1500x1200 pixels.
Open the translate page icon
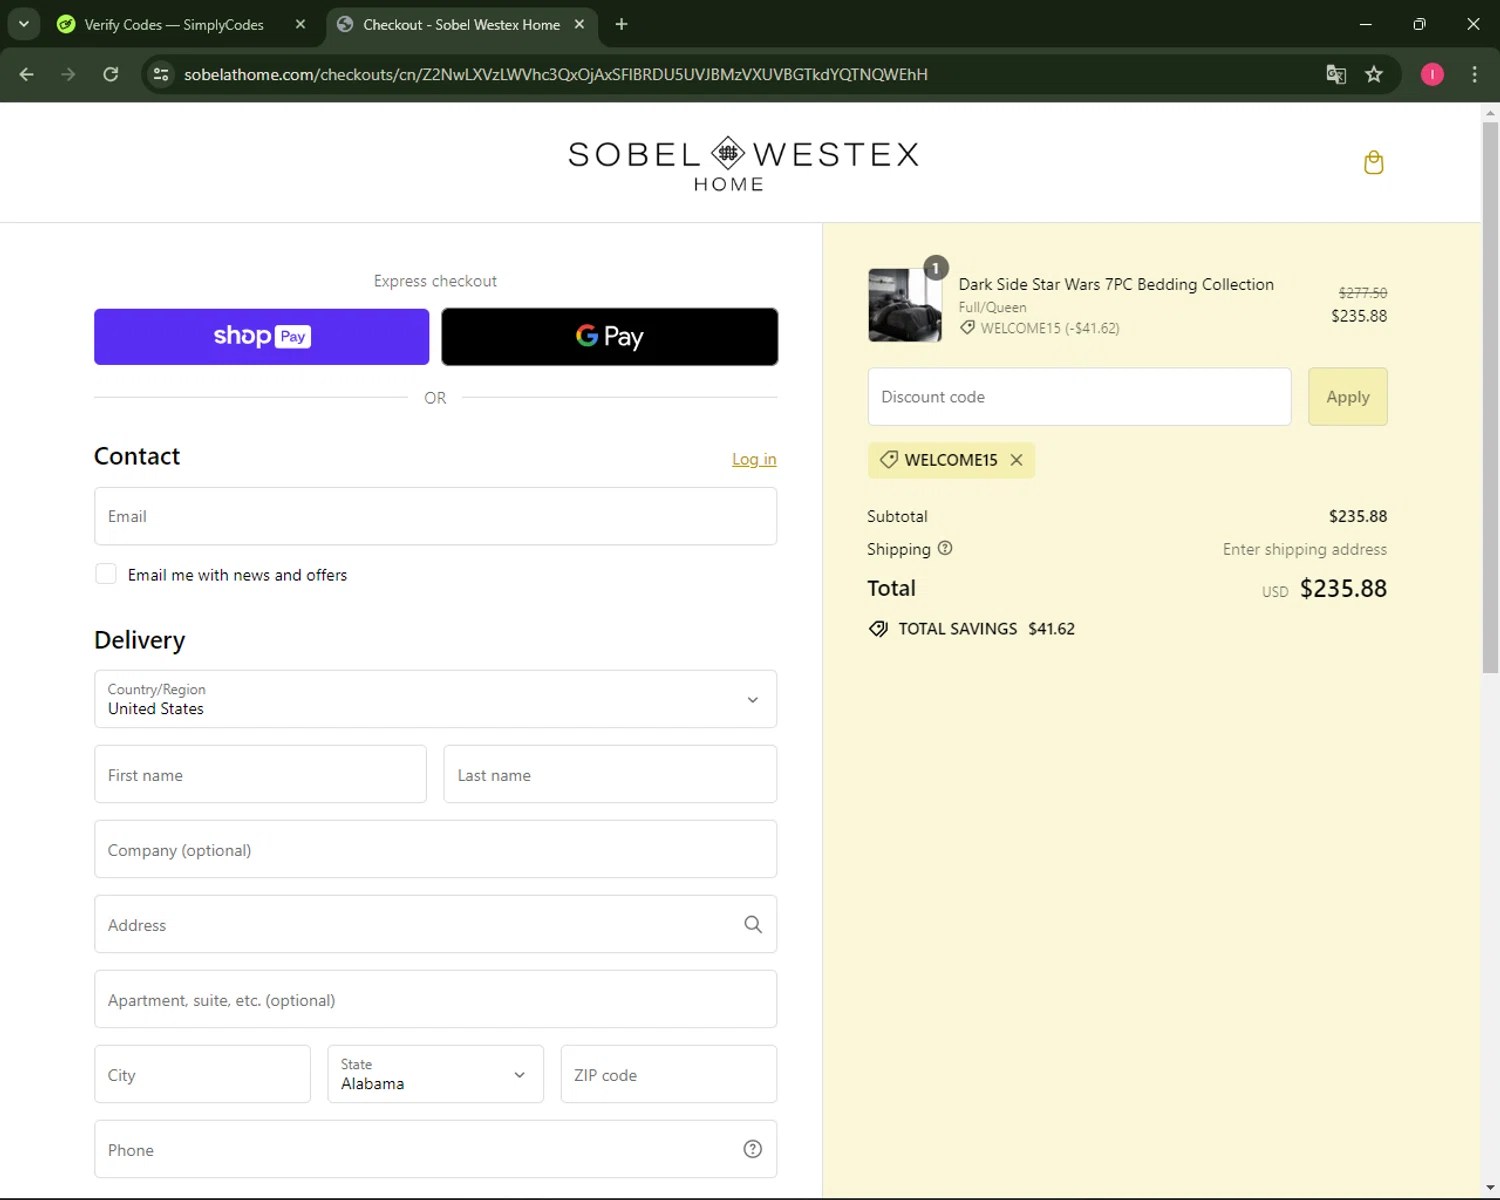coord(1336,74)
